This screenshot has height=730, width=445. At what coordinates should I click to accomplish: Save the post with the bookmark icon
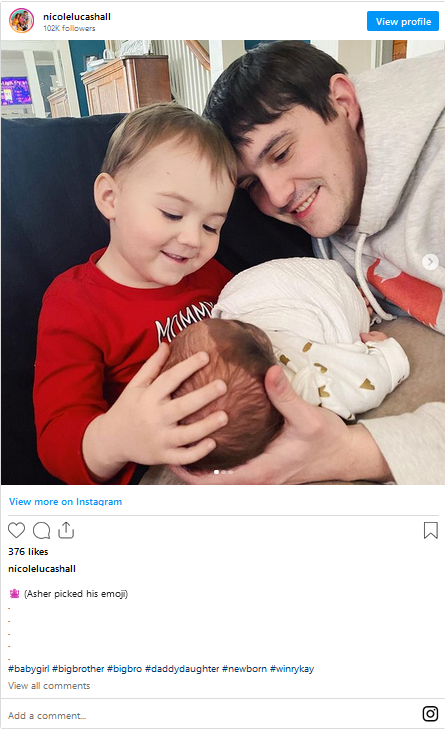click(431, 530)
